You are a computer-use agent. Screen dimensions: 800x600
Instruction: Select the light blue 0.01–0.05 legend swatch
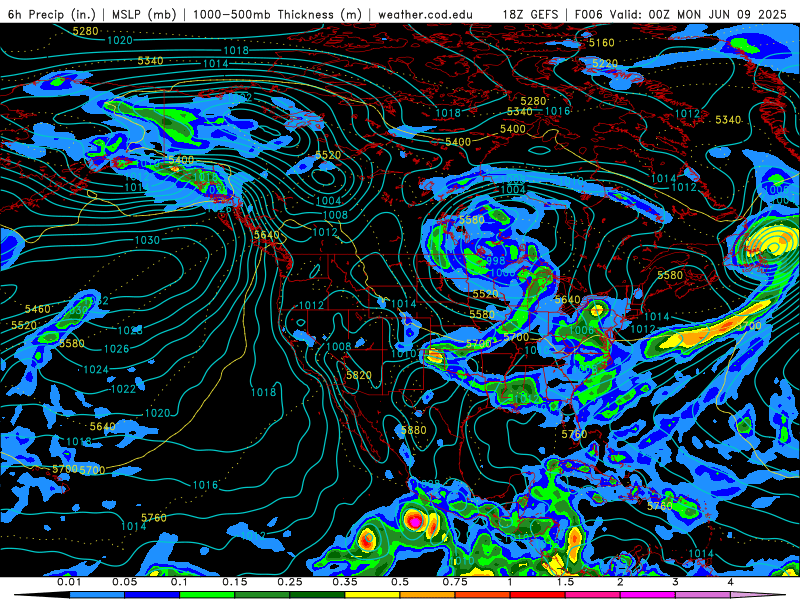[x=97, y=595]
